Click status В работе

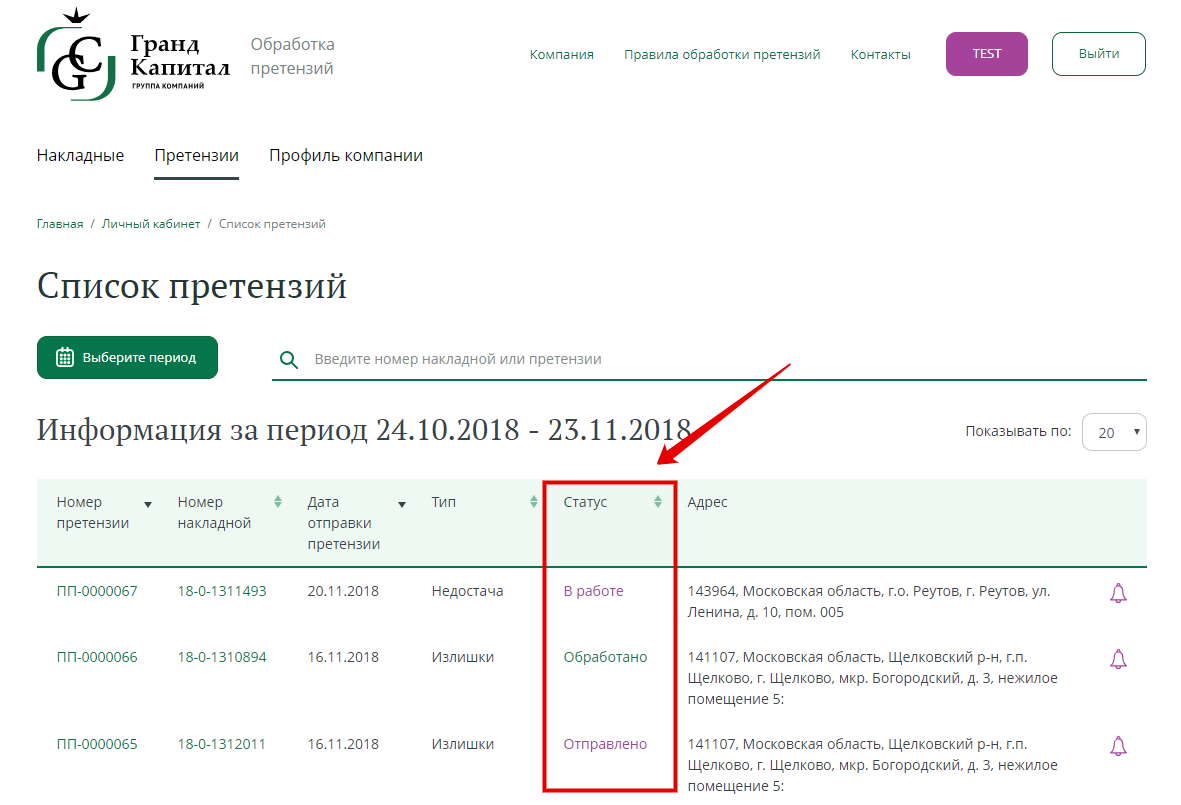coord(594,591)
